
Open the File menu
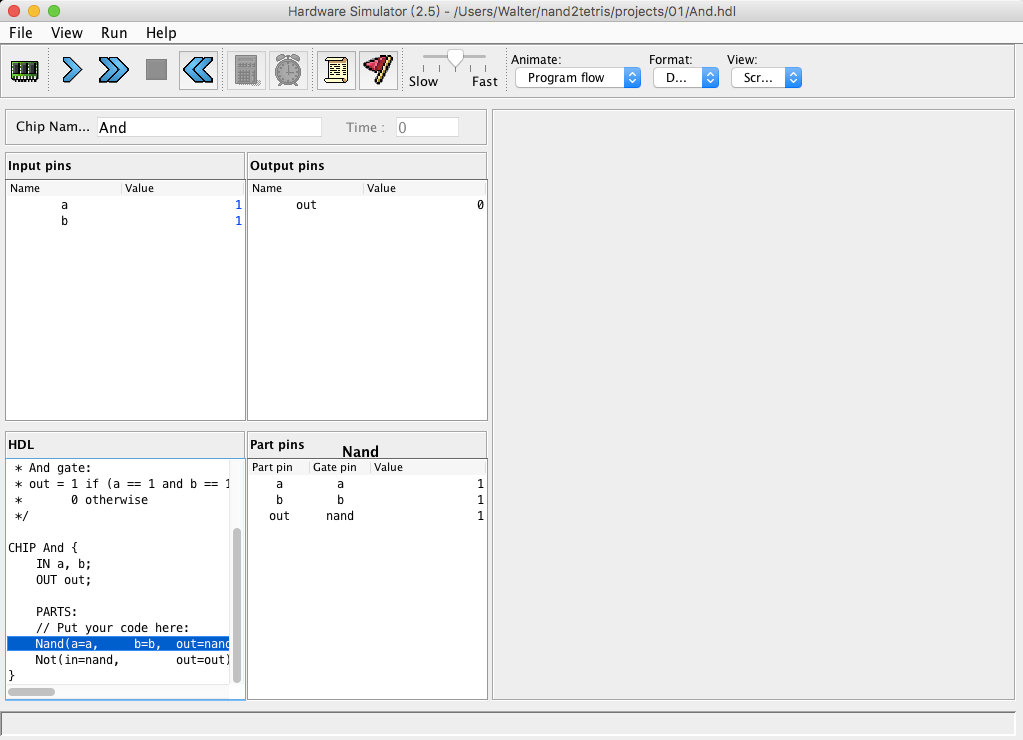(21, 33)
